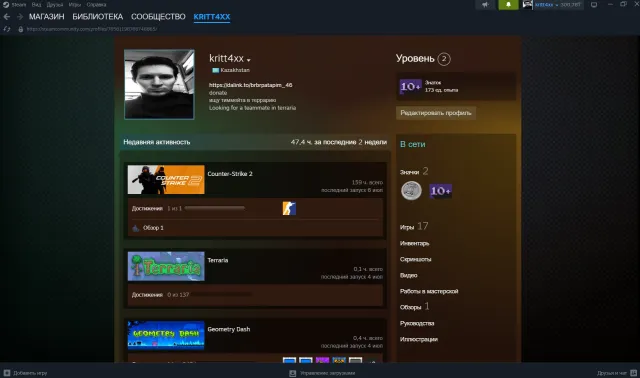Open the Иллюстрации link
Image resolution: width=640 pixels, height=378 pixels.
point(419,339)
